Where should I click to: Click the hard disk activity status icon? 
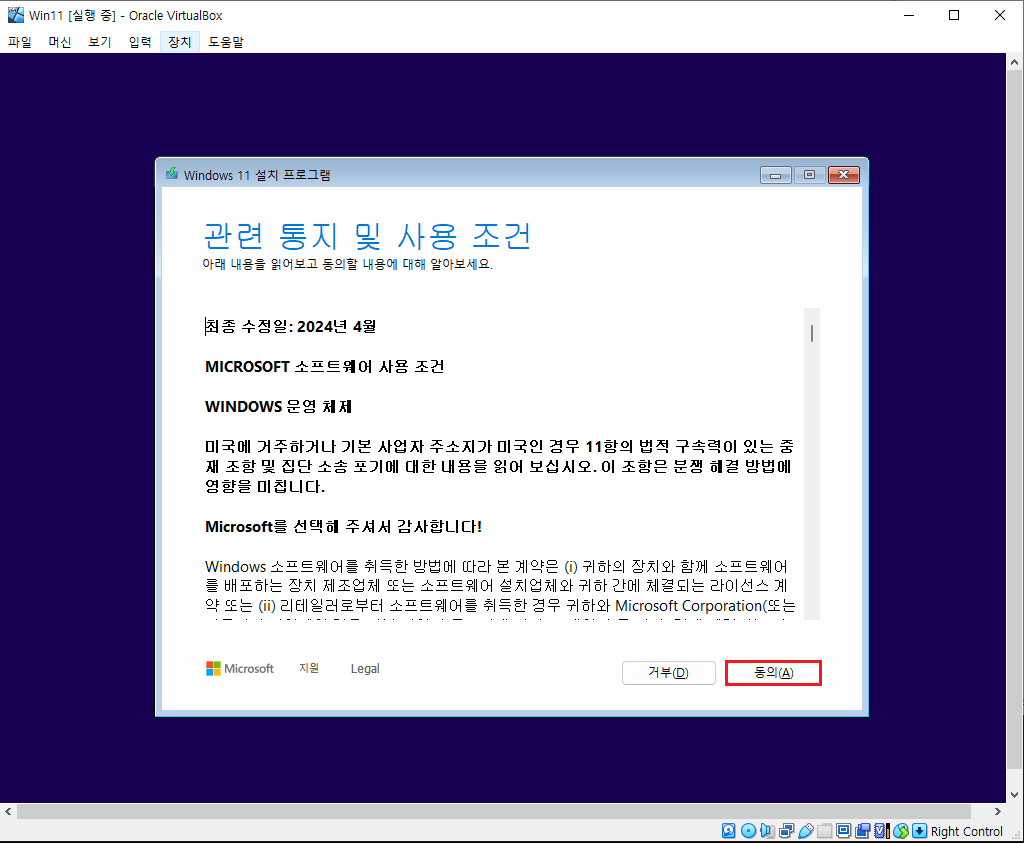(x=729, y=831)
